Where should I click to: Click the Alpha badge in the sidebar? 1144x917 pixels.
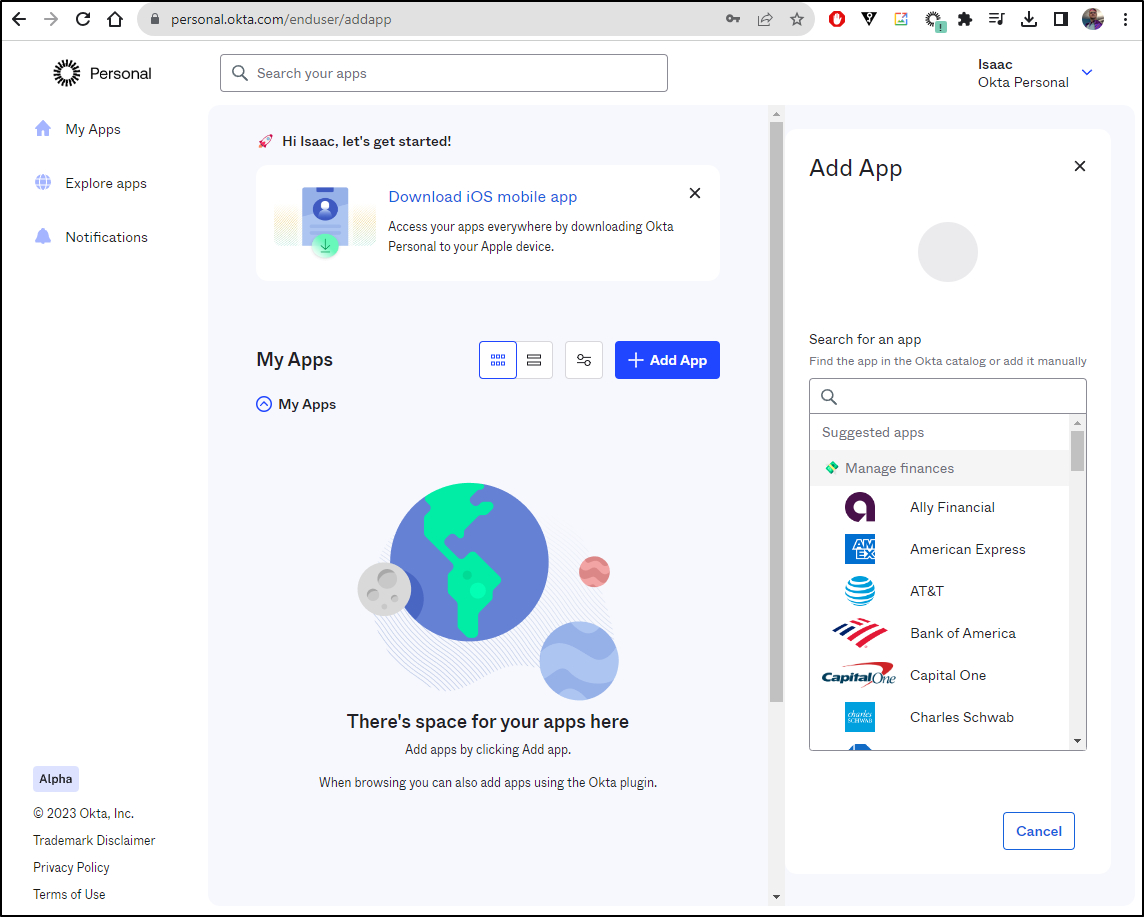click(55, 779)
